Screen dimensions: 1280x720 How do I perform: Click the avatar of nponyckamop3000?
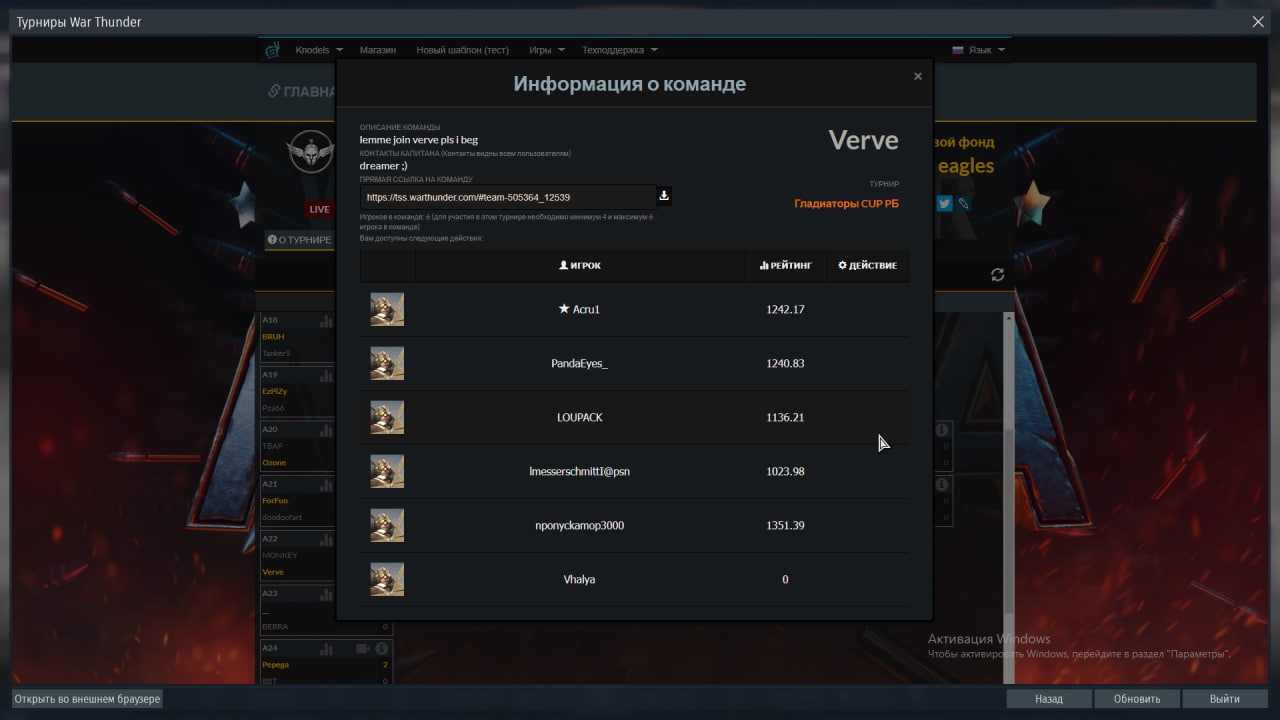387,525
